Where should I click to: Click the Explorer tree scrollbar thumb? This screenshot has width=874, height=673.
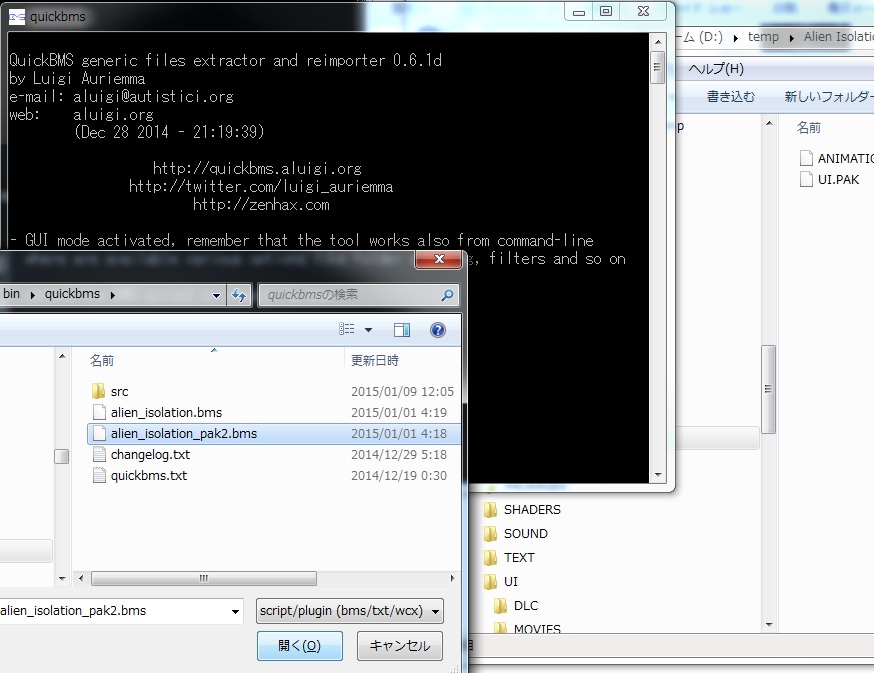point(769,389)
